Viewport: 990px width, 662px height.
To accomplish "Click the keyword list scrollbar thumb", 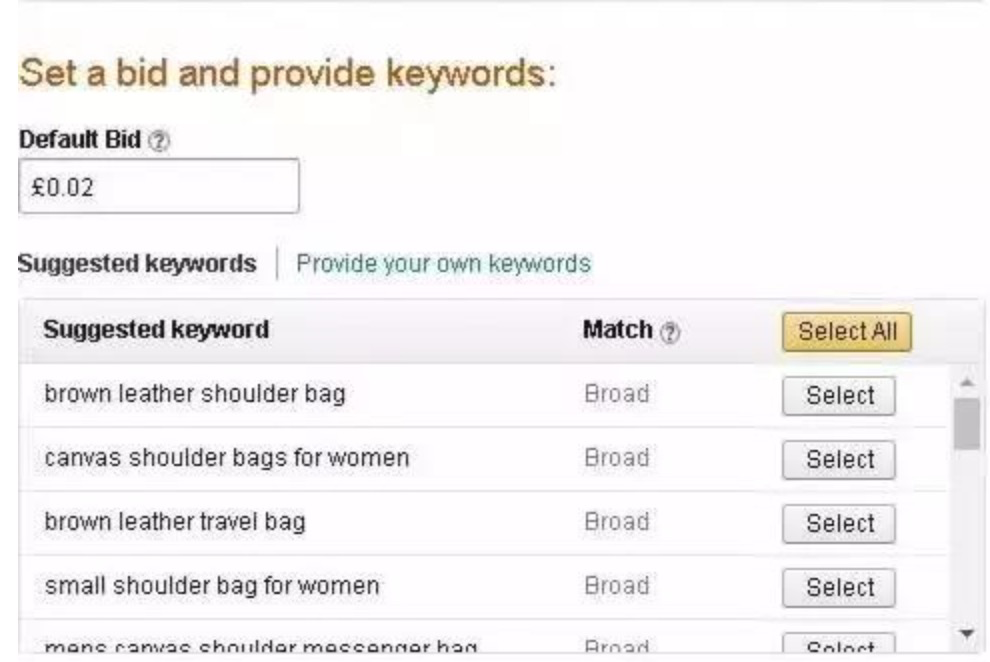I will coord(966,424).
